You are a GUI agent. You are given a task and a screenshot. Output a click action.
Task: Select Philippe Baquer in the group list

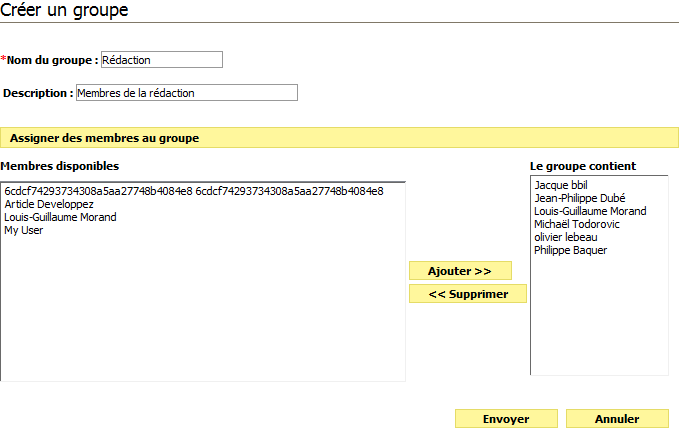pyautogui.click(x=570, y=250)
